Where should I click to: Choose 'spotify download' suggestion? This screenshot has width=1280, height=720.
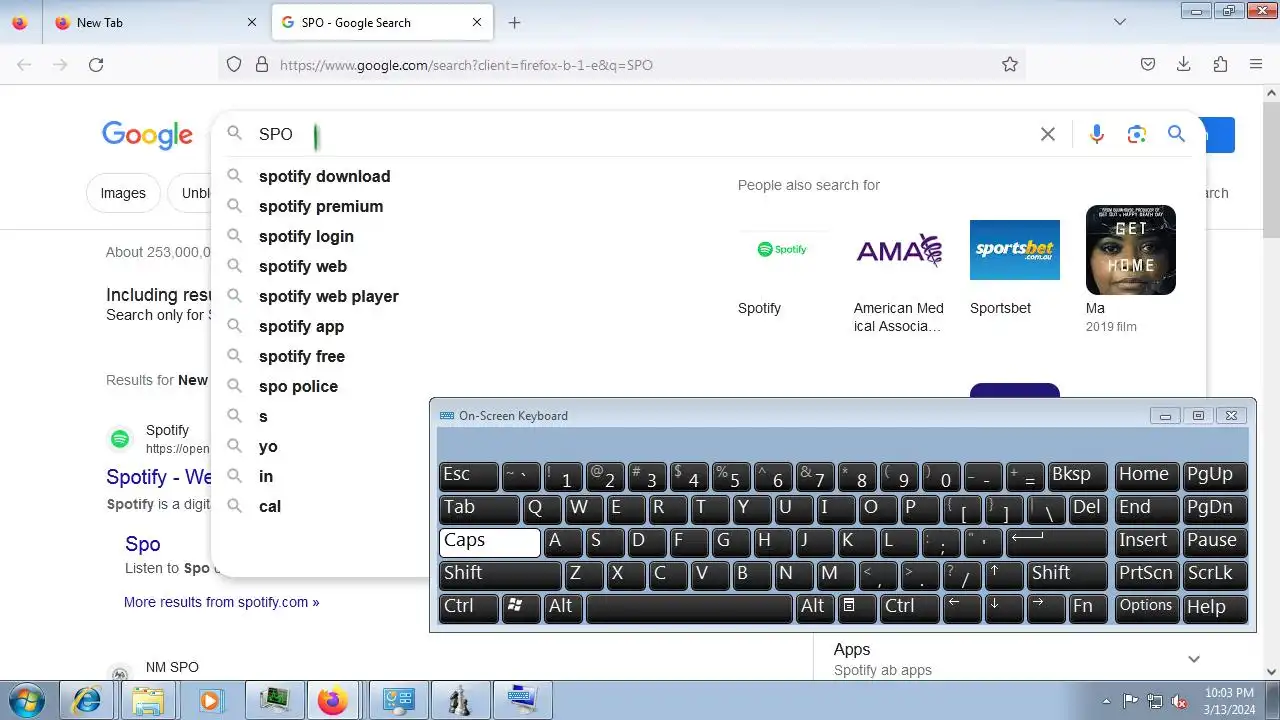click(x=324, y=176)
